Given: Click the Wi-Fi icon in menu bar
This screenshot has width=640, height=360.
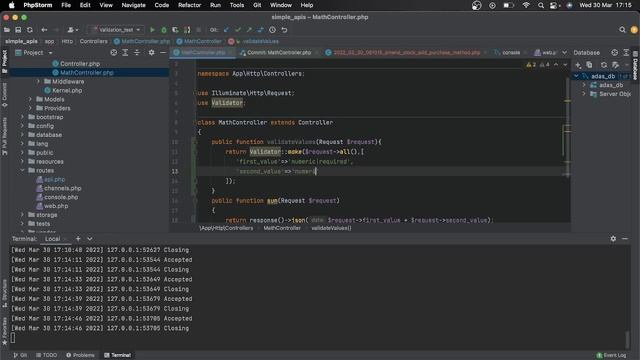Looking at the screenshot, I should coord(526,5).
